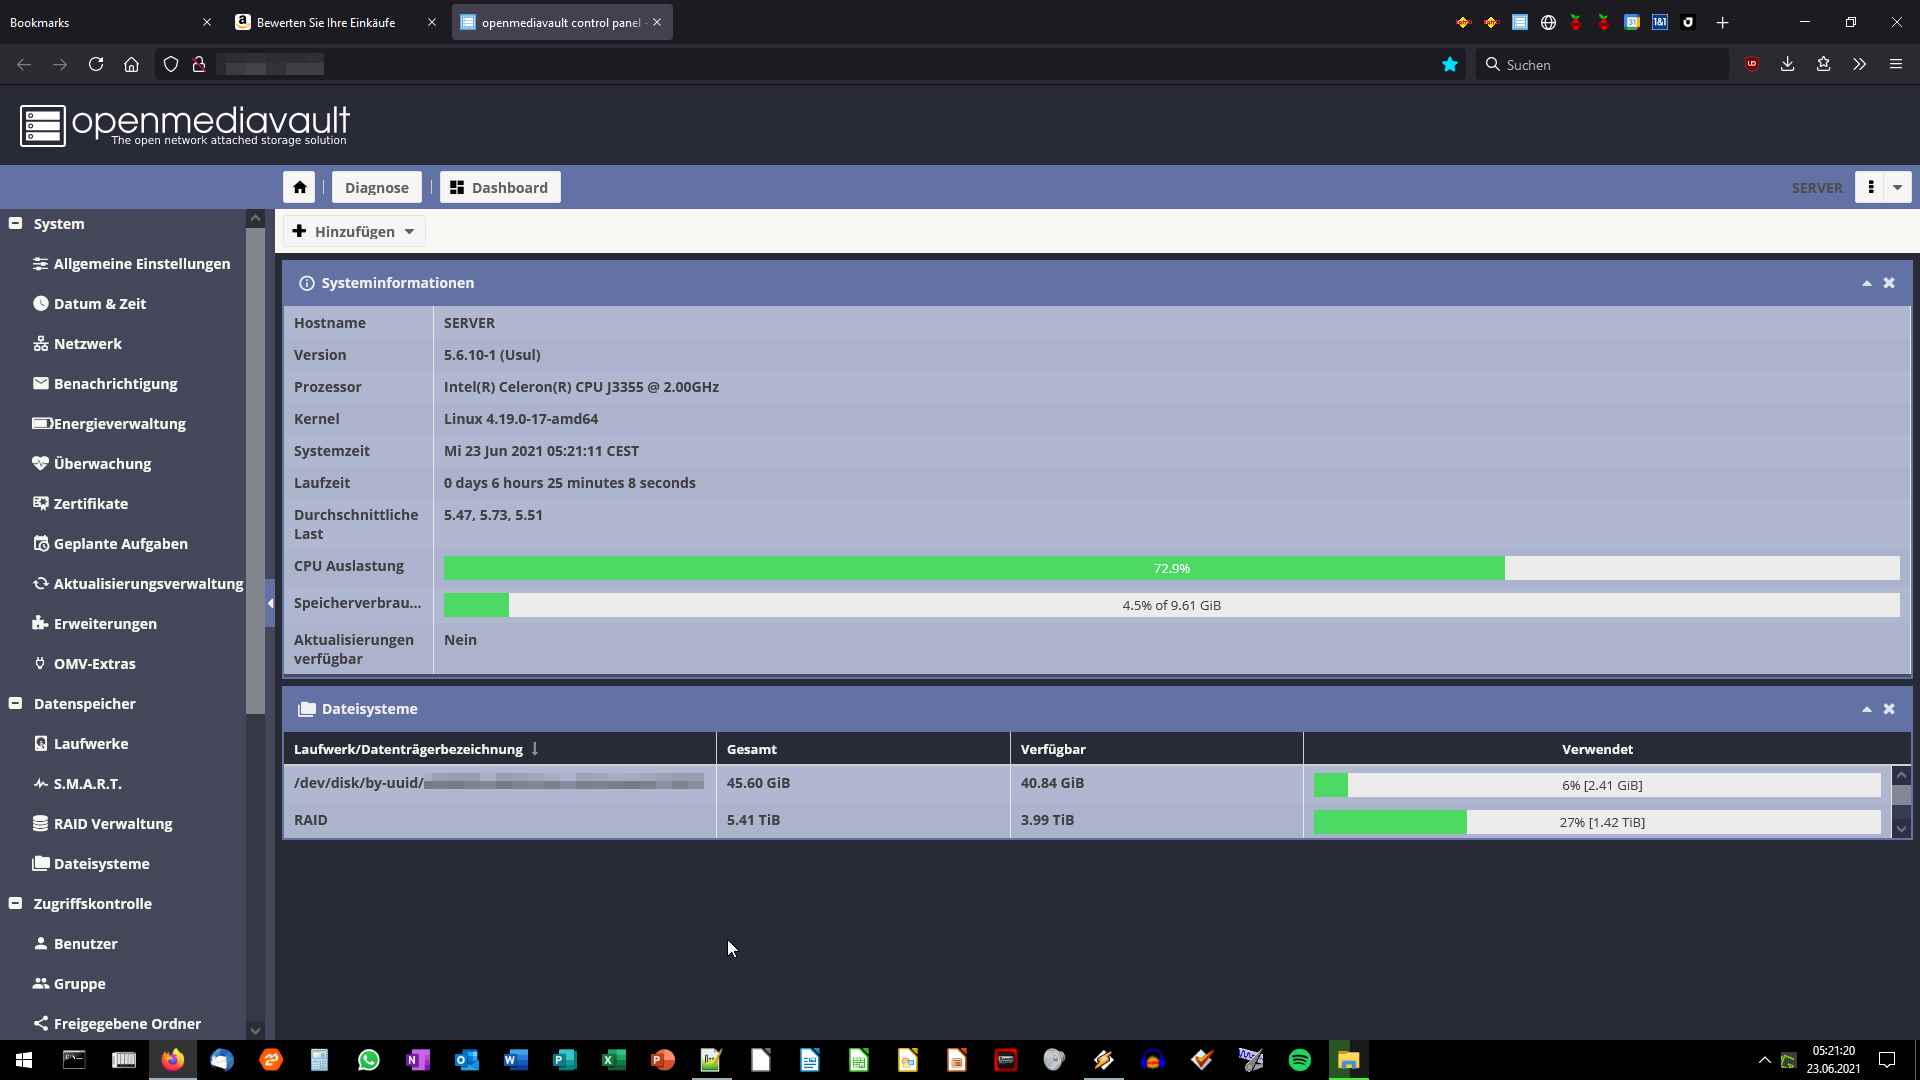
Task: Open Freigegebene Ordner in the sidebar
Action: coord(127,1024)
